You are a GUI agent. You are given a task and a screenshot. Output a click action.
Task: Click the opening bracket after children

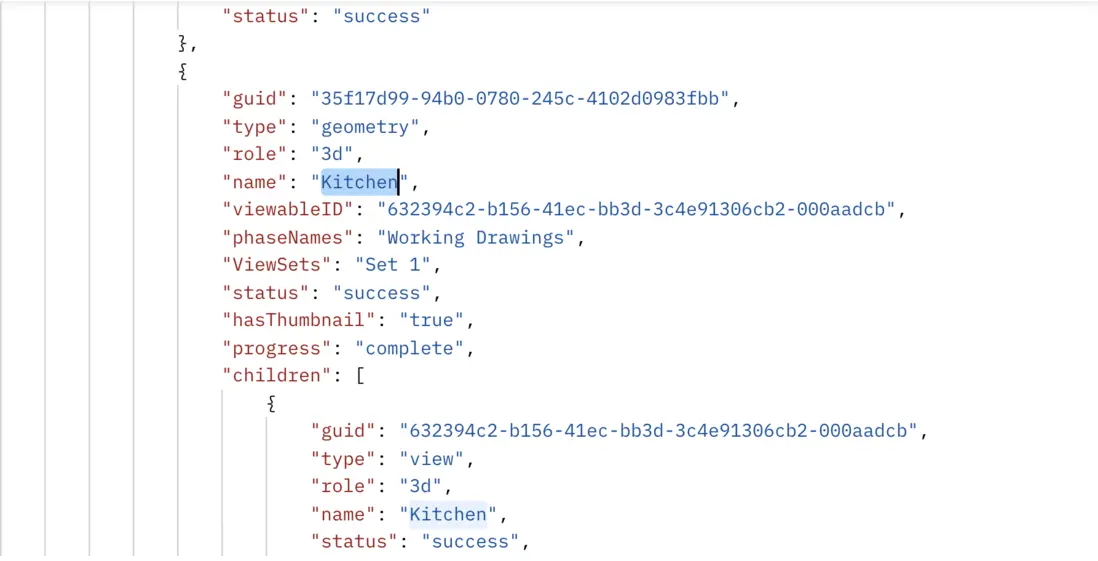358,376
